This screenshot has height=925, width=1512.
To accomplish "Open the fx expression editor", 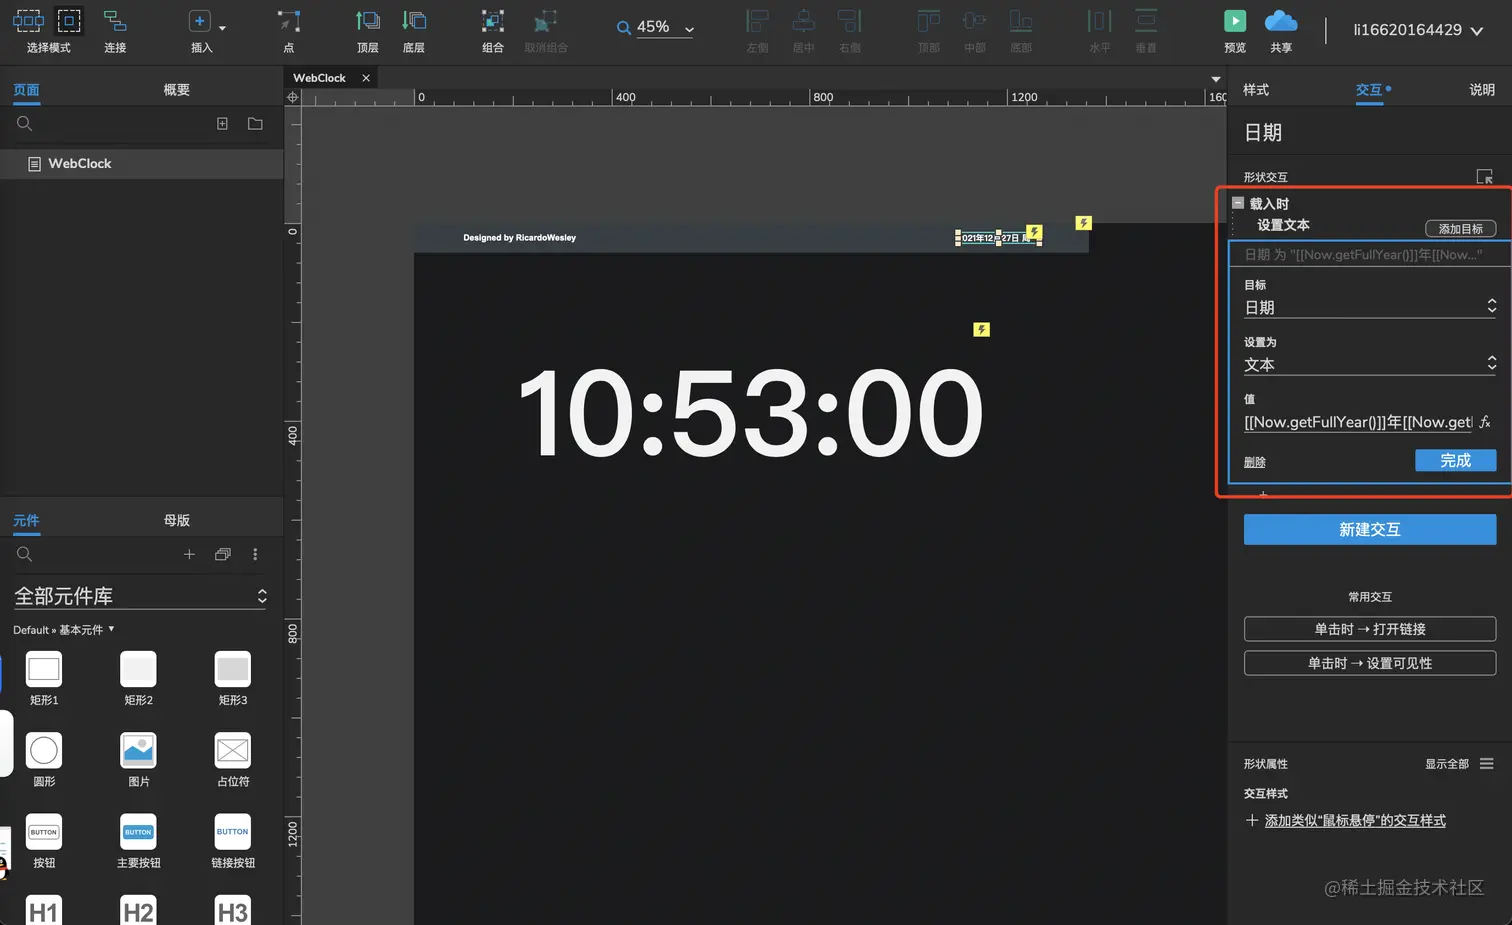I will point(1486,422).
